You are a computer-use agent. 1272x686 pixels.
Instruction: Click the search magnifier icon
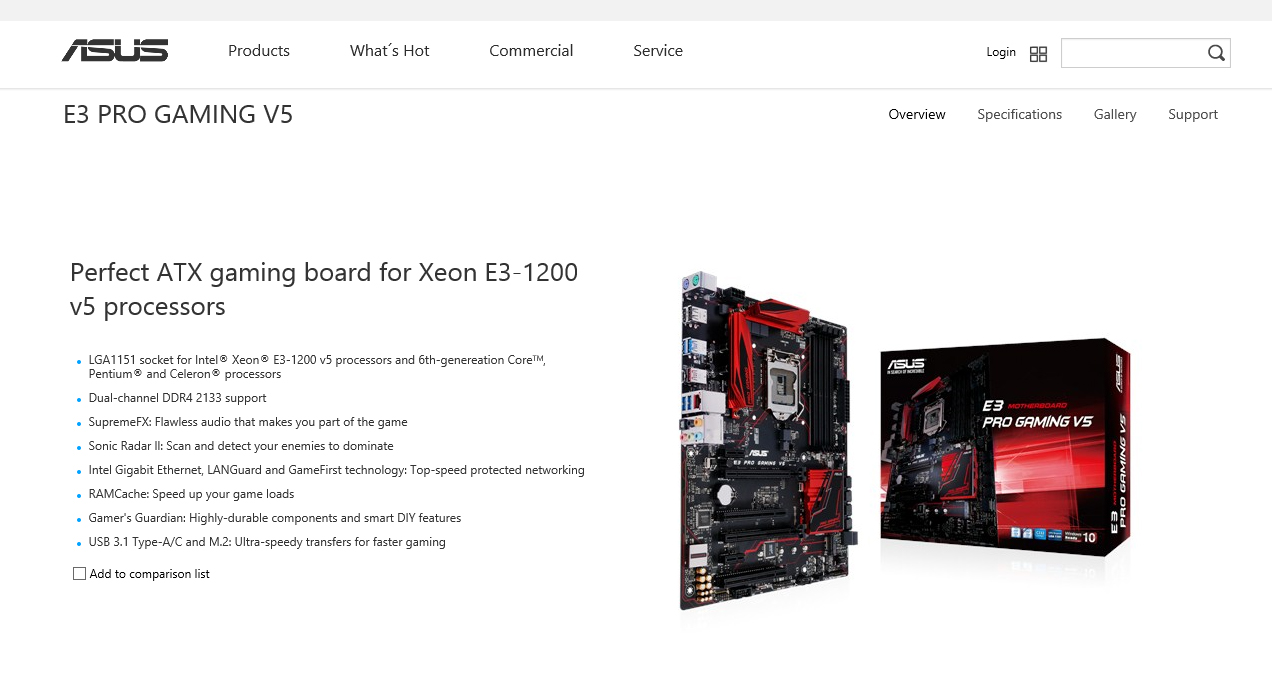point(1216,53)
